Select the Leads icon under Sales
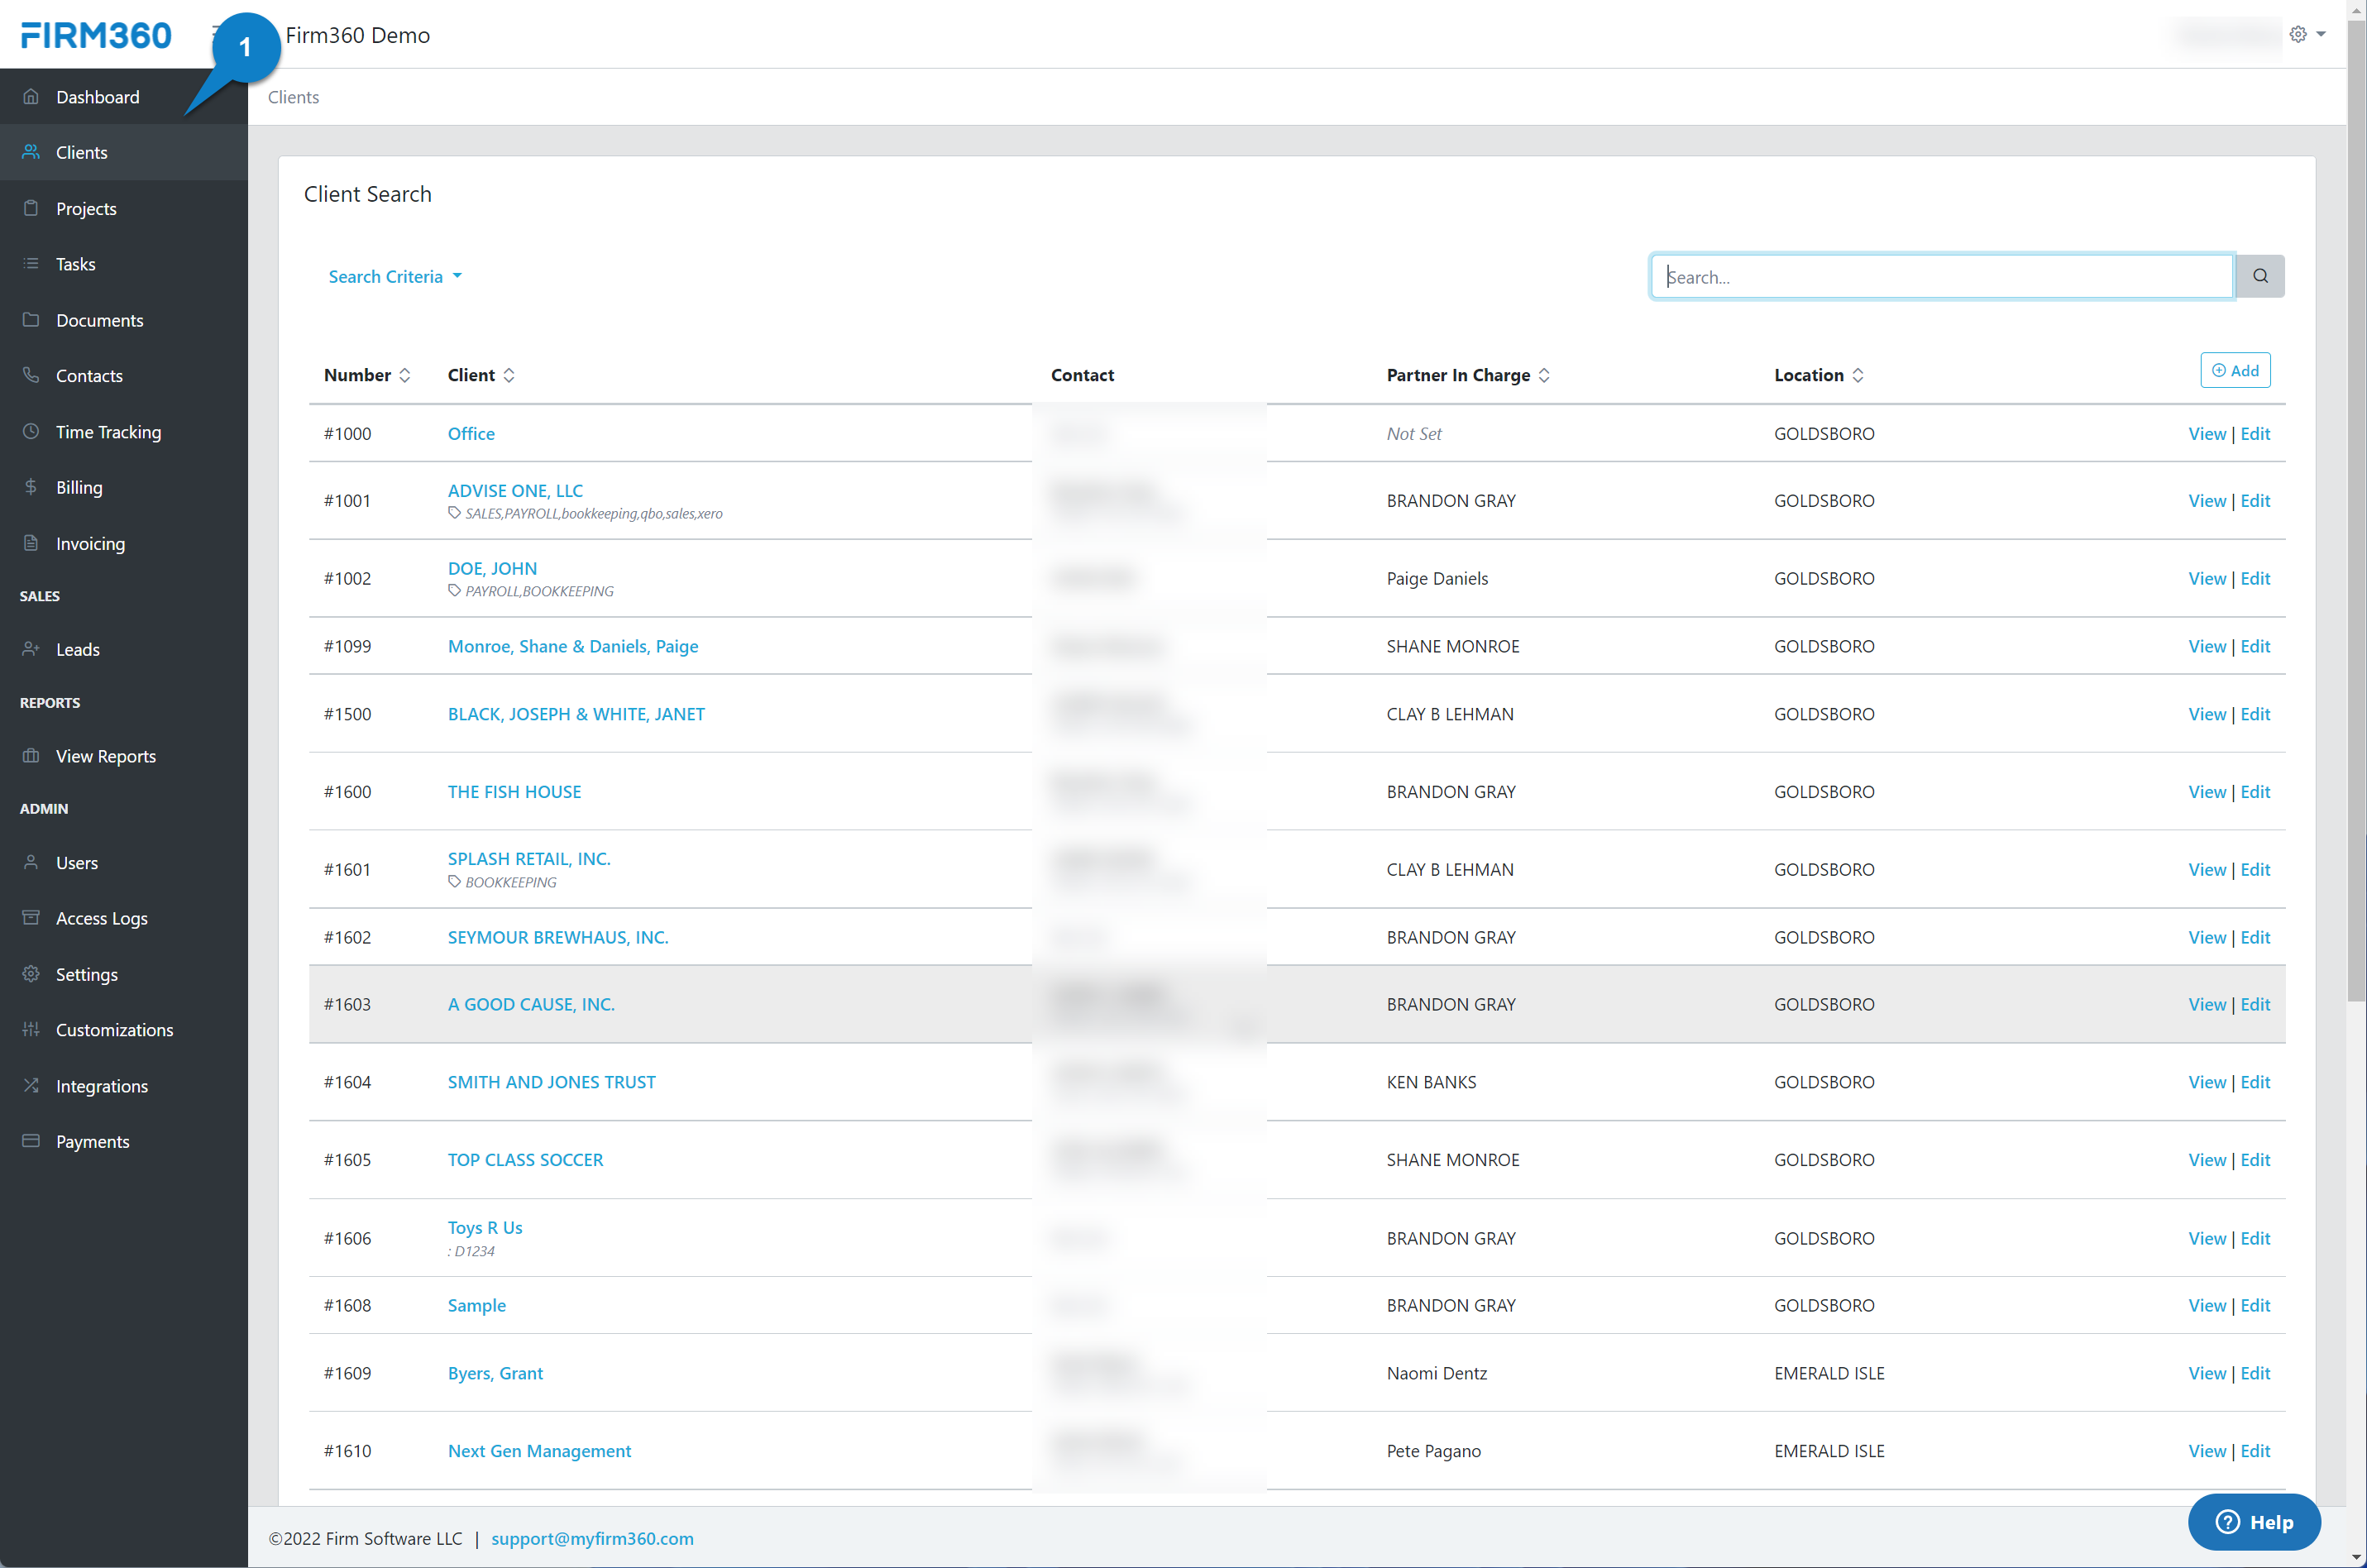Image resolution: width=2367 pixels, height=1568 pixels. tap(31, 648)
